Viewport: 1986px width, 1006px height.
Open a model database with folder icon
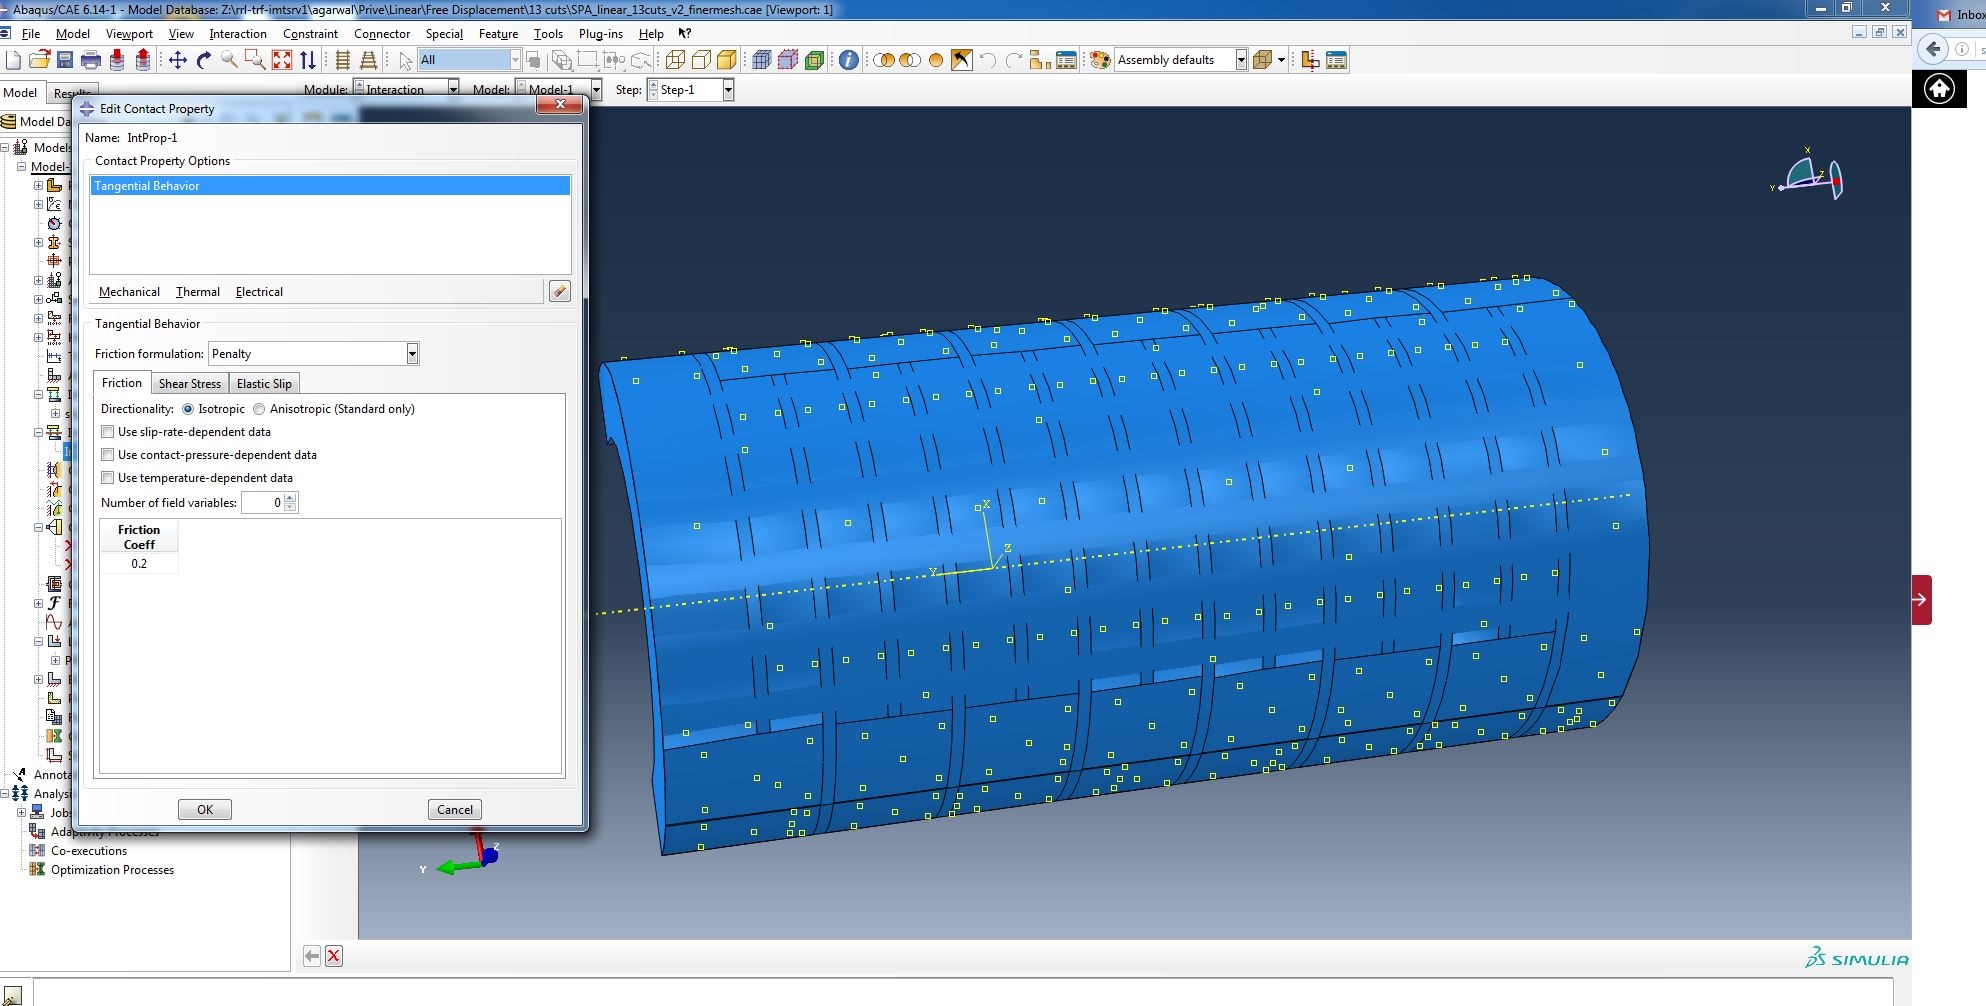[x=39, y=60]
